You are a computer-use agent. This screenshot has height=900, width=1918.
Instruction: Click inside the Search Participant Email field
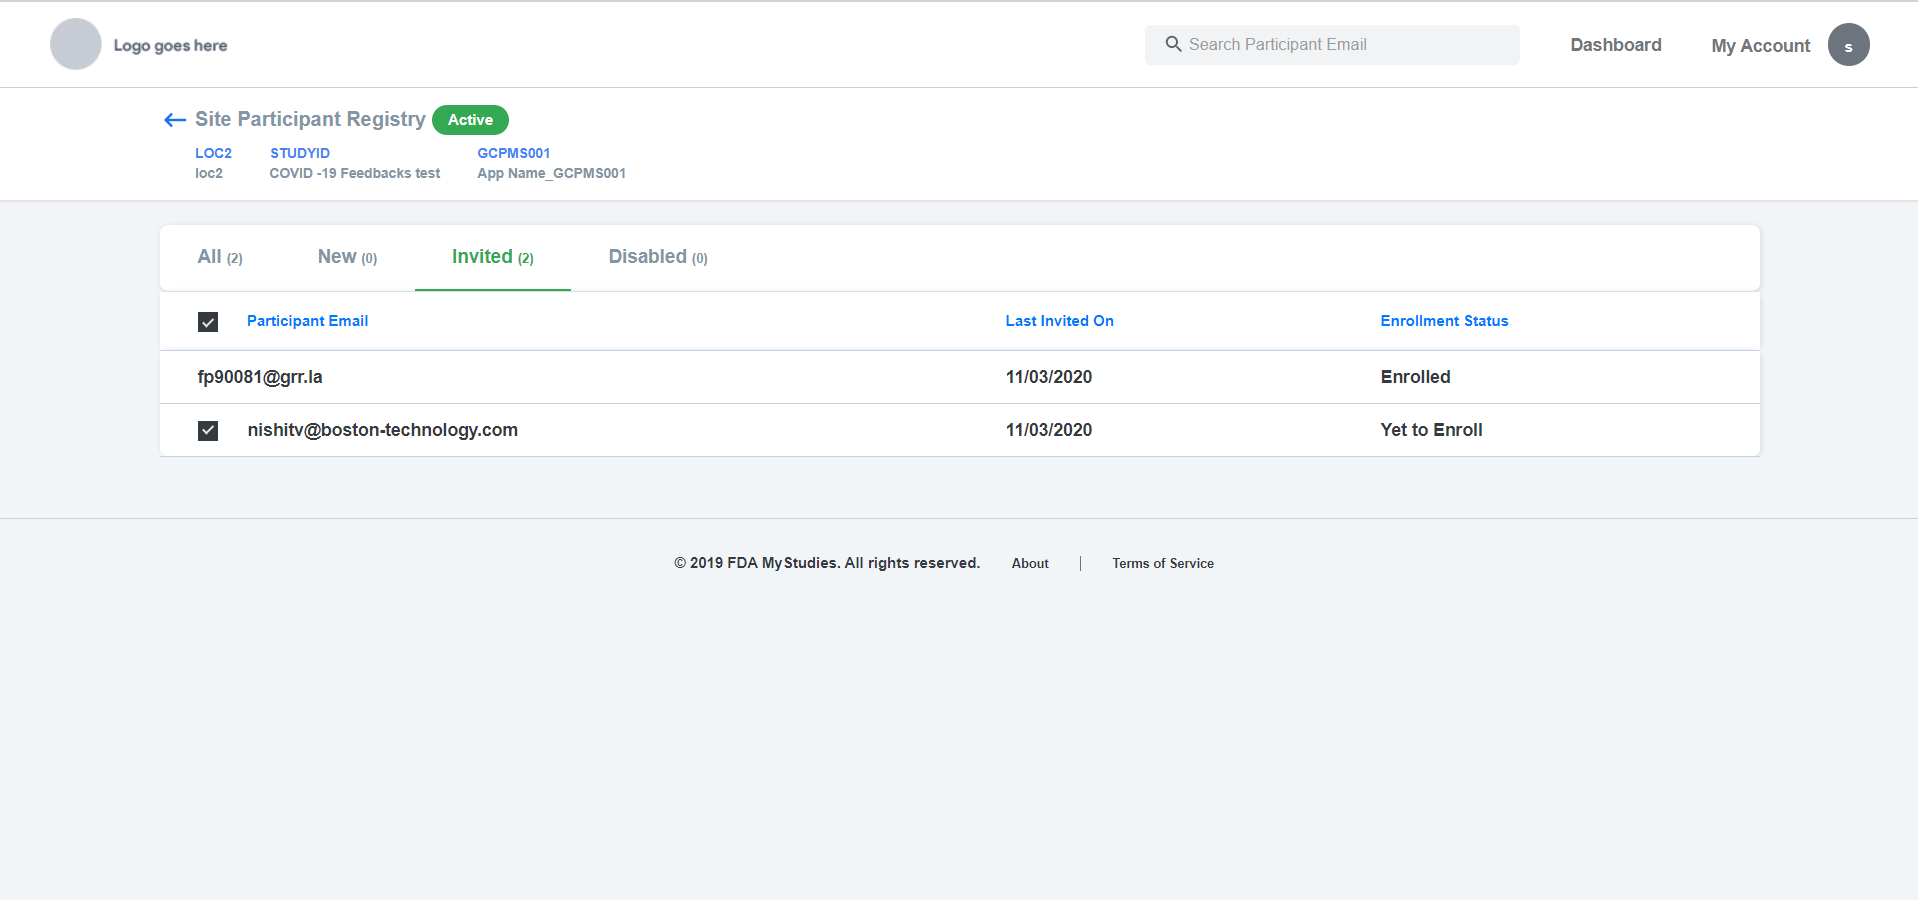tap(1330, 44)
